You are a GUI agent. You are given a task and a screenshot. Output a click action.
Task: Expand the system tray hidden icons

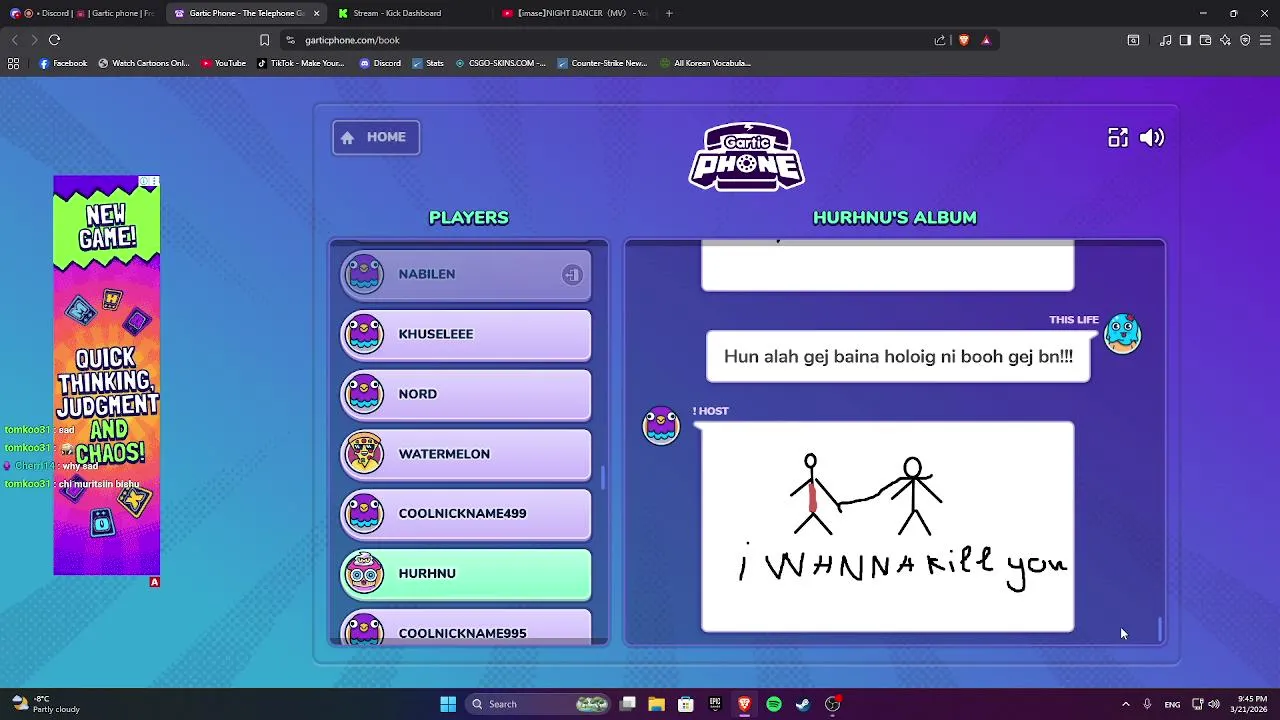pyautogui.click(x=1125, y=704)
